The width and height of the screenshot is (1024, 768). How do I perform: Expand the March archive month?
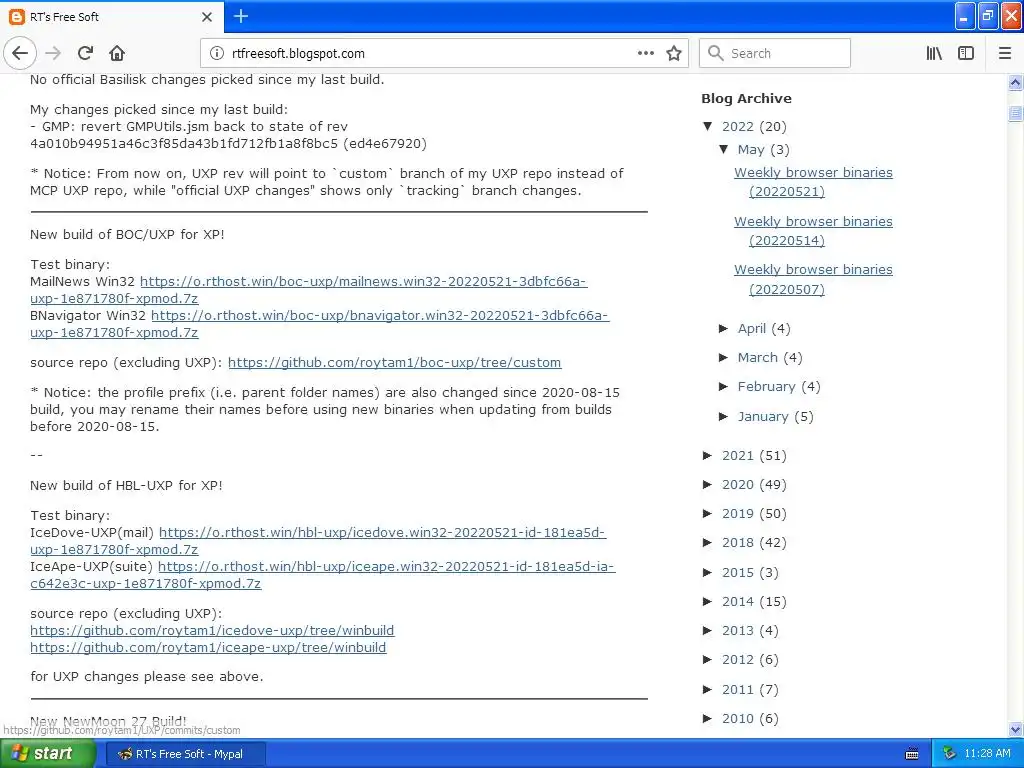[x=724, y=357]
